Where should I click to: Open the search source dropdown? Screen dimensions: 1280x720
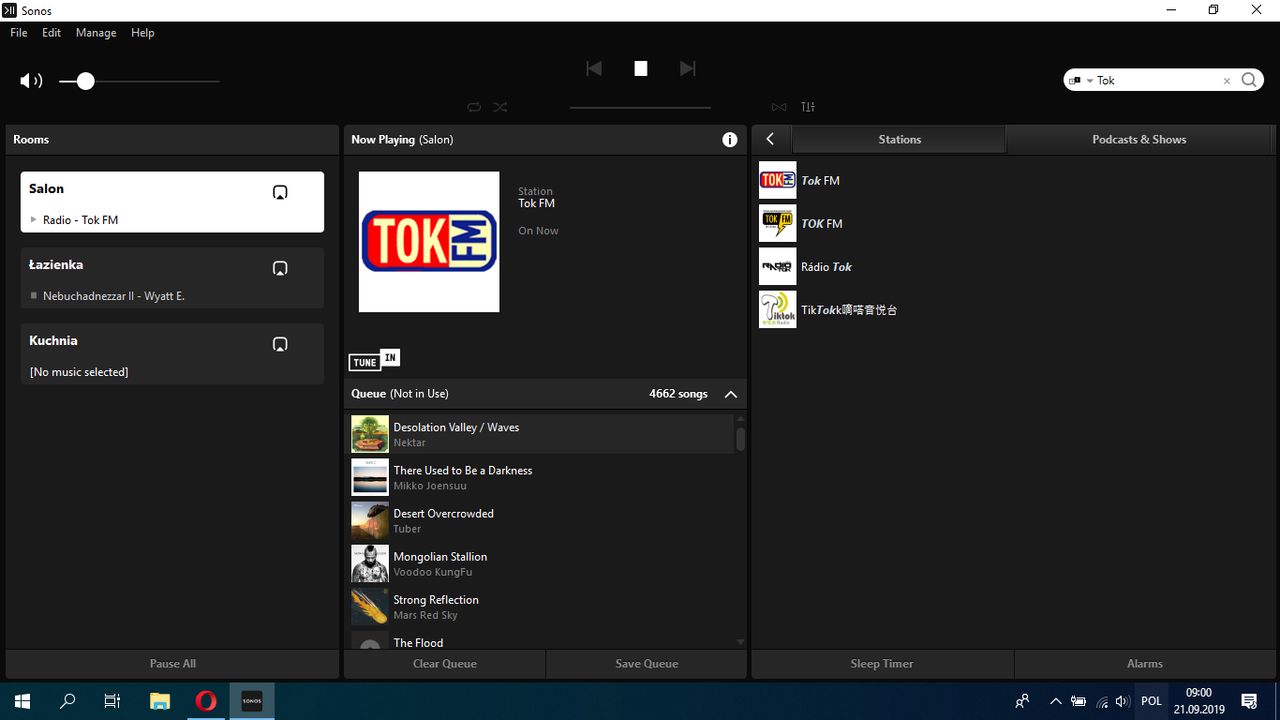(1081, 81)
